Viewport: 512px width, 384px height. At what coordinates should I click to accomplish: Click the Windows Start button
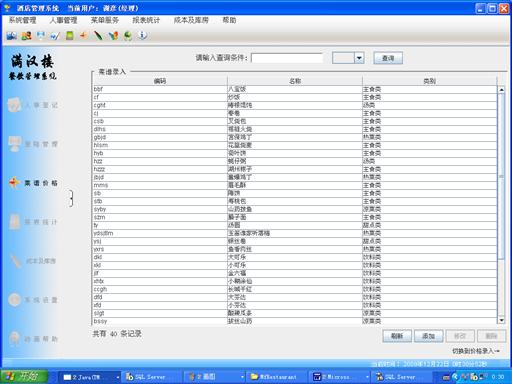point(24,377)
